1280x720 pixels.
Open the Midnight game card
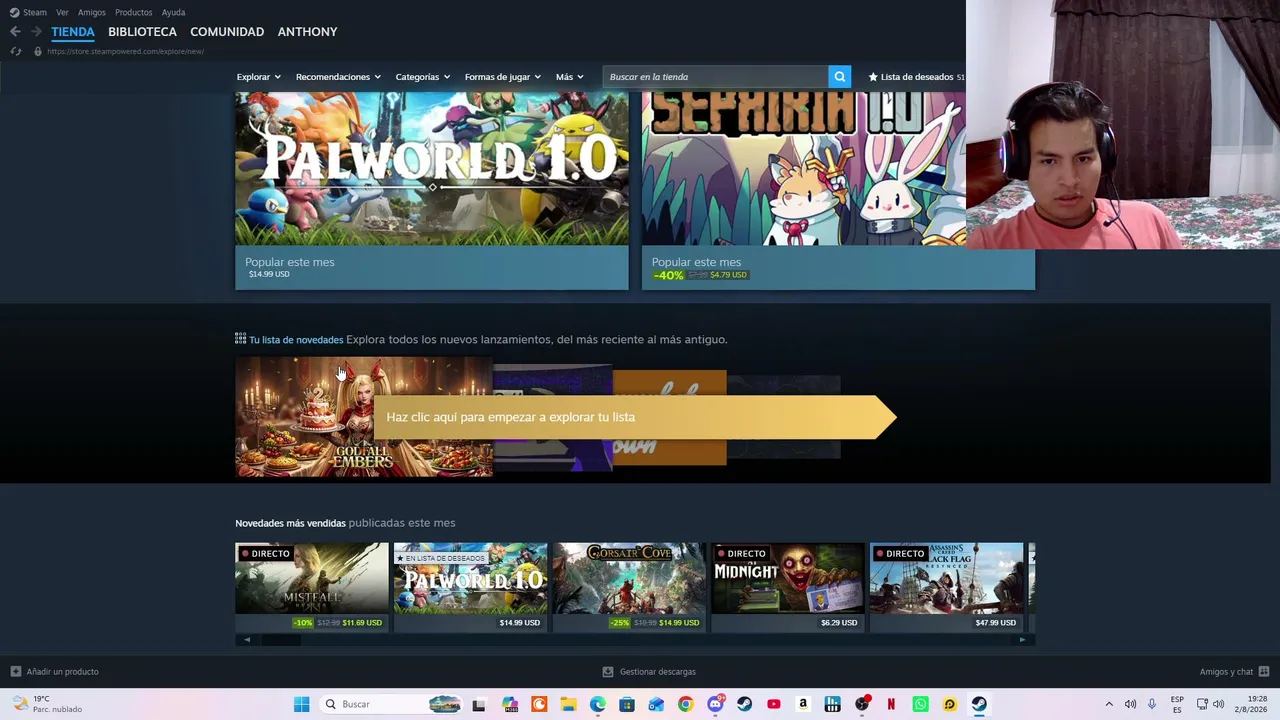788,587
